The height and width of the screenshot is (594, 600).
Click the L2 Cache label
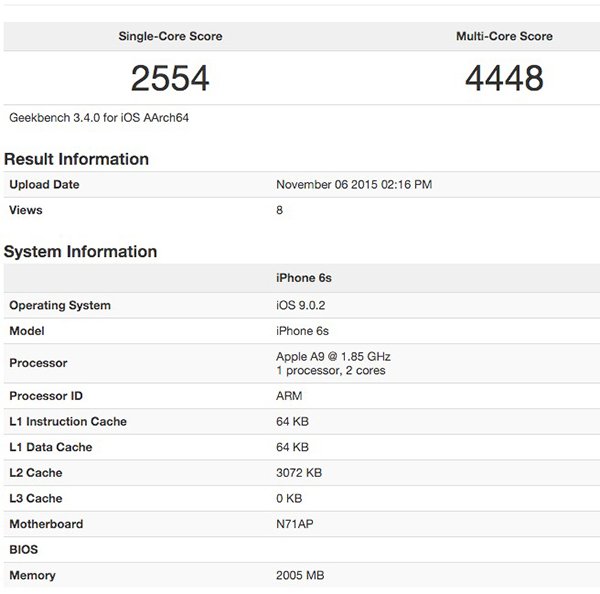36,473
